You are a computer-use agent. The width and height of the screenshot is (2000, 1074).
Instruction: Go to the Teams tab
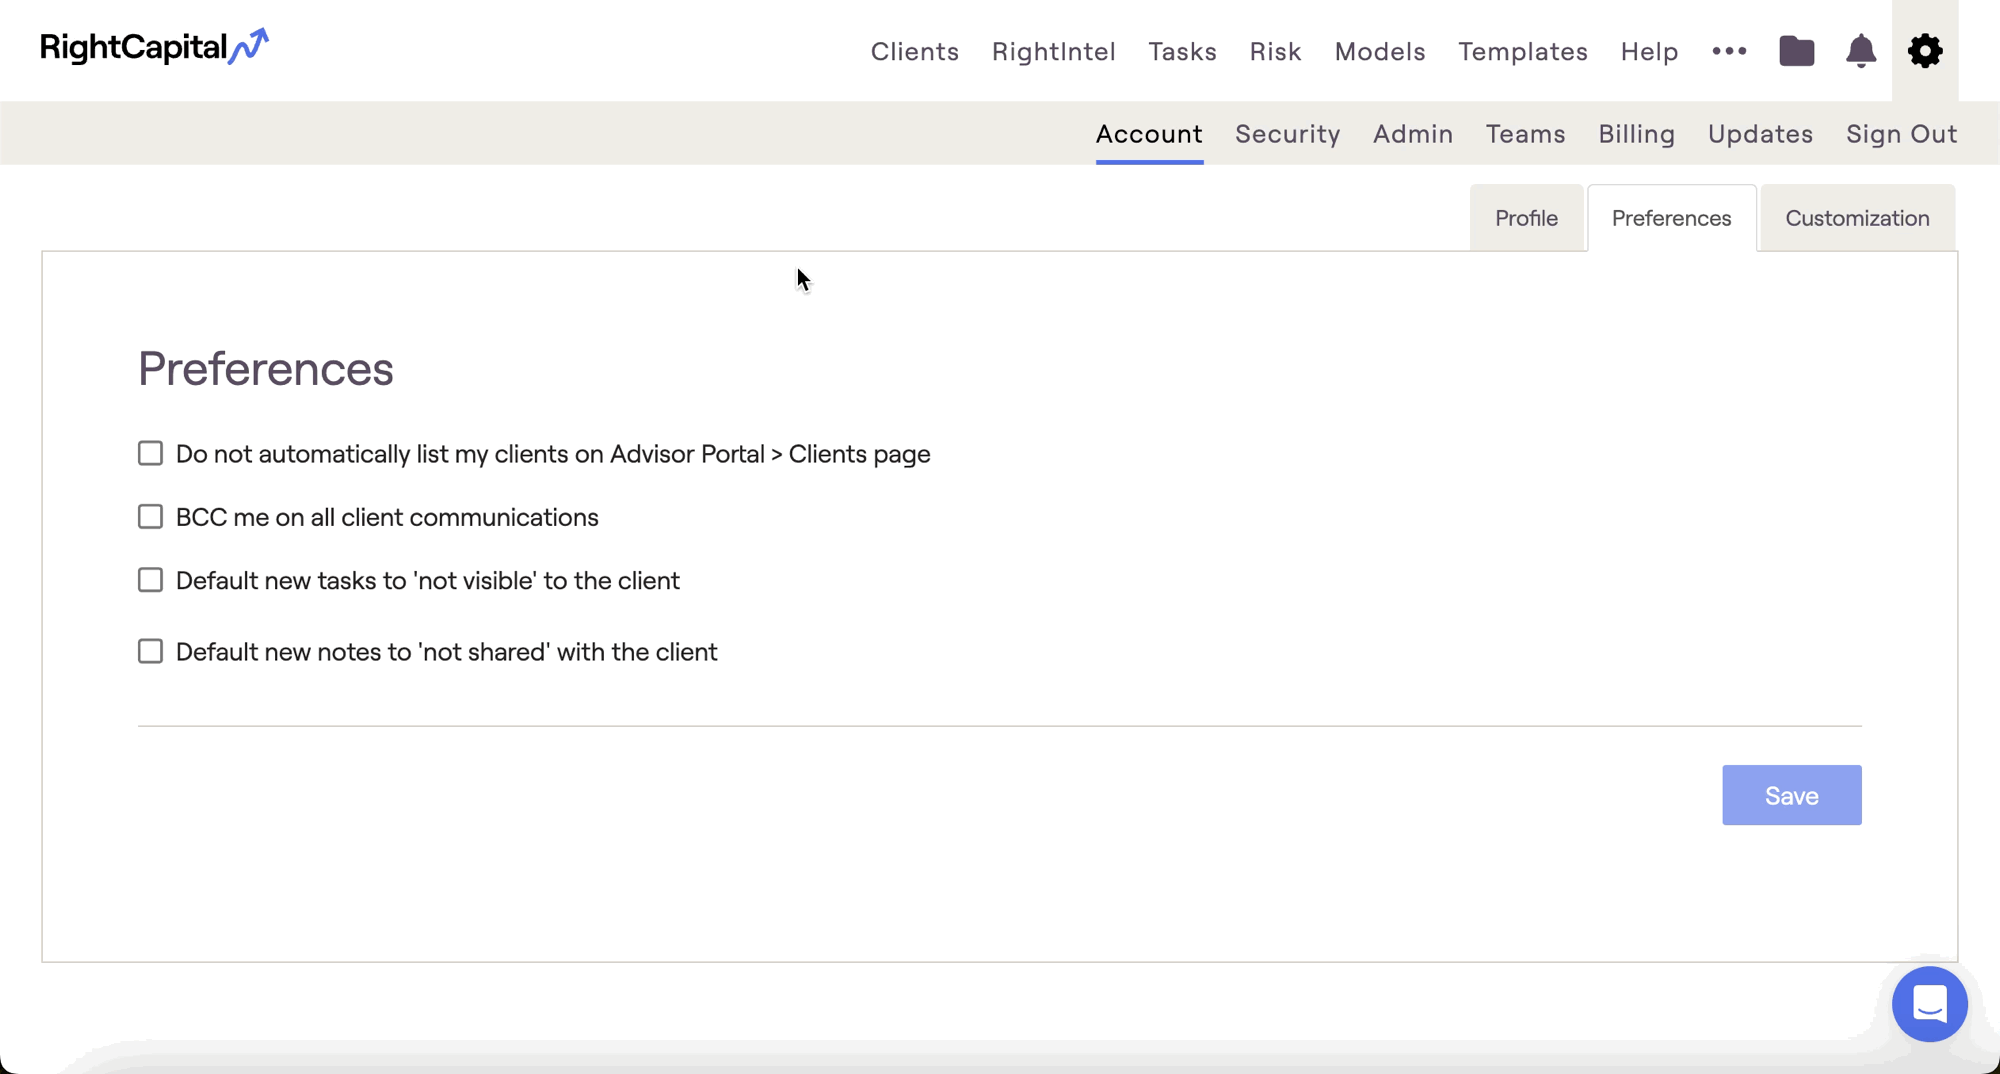point(1526,134)
